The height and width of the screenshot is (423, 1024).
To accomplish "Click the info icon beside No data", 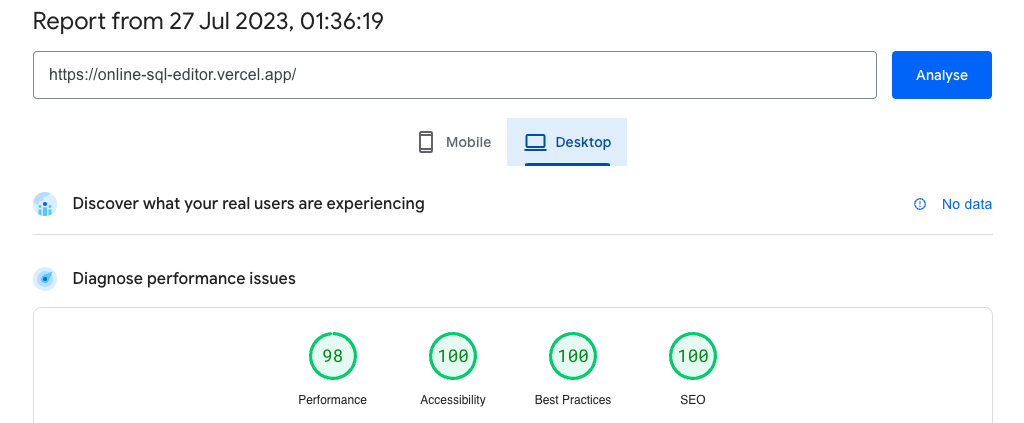I will pyautogui.click(x=920, y=204).
